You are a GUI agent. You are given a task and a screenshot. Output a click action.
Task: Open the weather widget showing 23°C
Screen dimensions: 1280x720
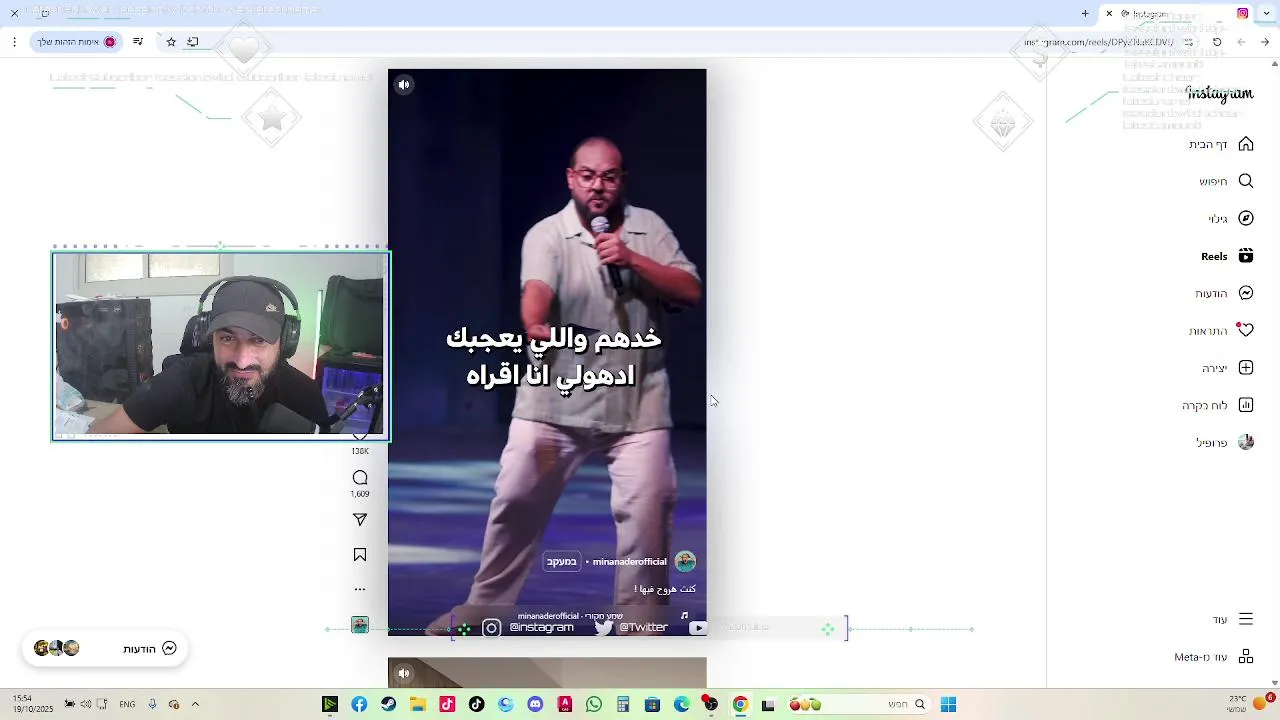tap(1249, 704)
